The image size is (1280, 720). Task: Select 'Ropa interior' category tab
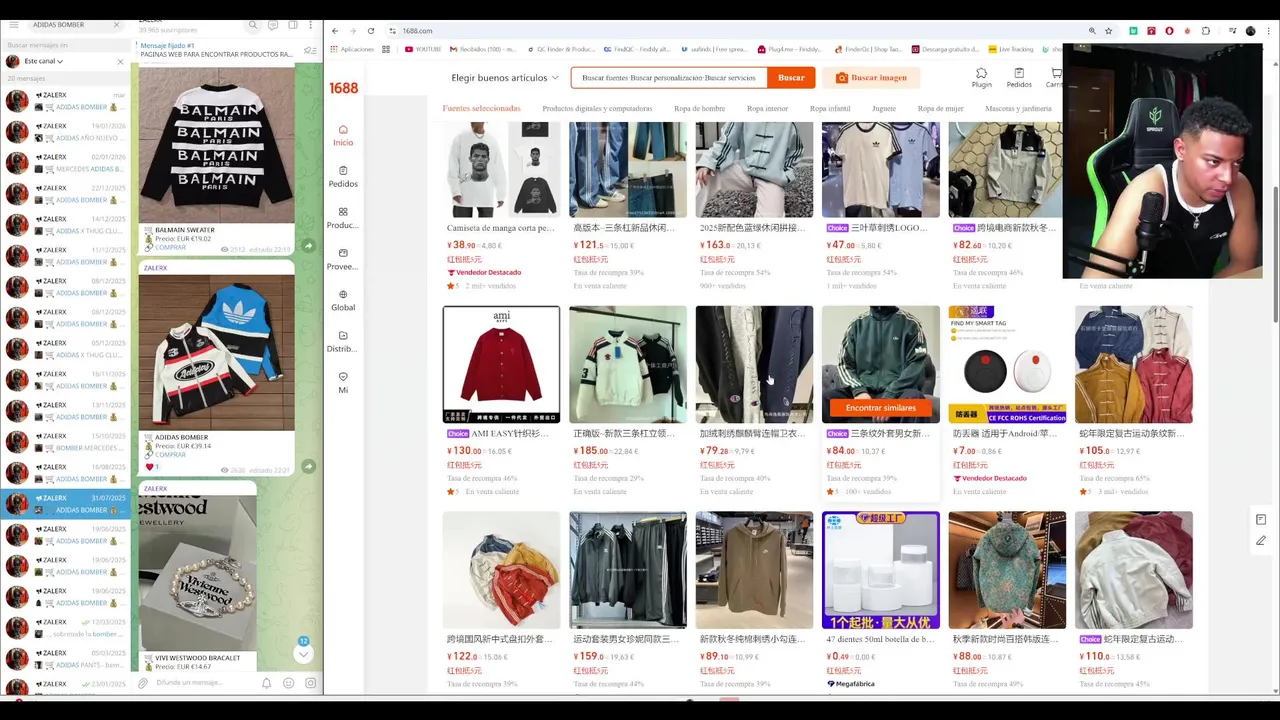[767, 108]
